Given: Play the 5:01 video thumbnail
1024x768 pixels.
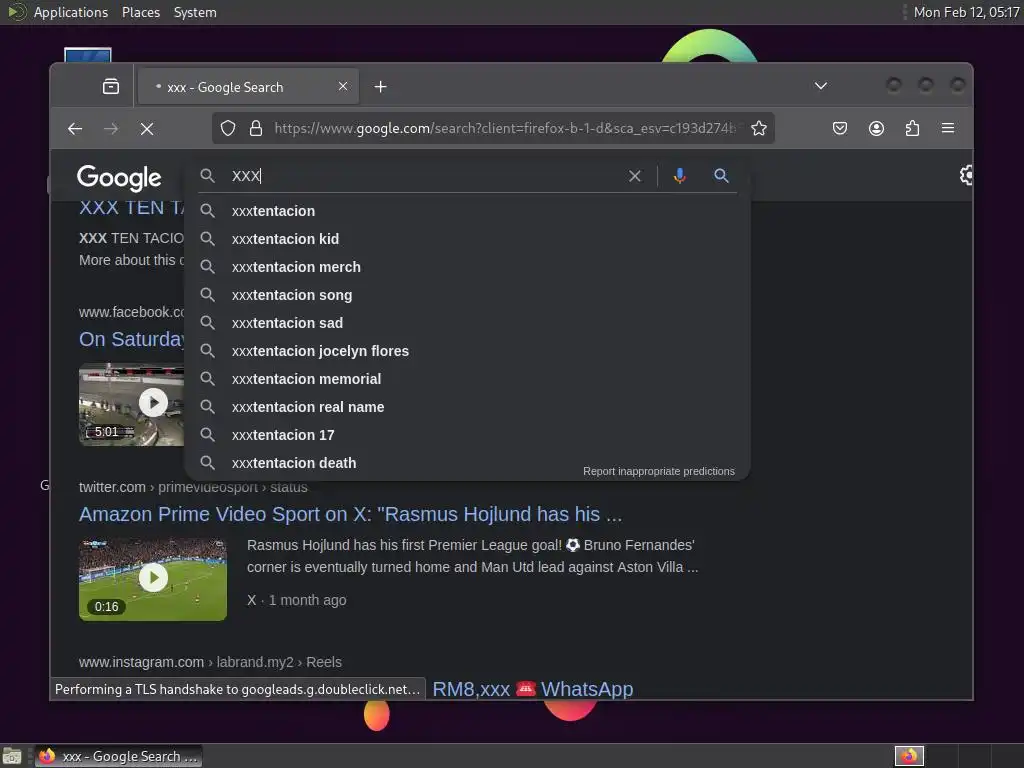Looking at the screenshot, I should click(x=131, y=404).
